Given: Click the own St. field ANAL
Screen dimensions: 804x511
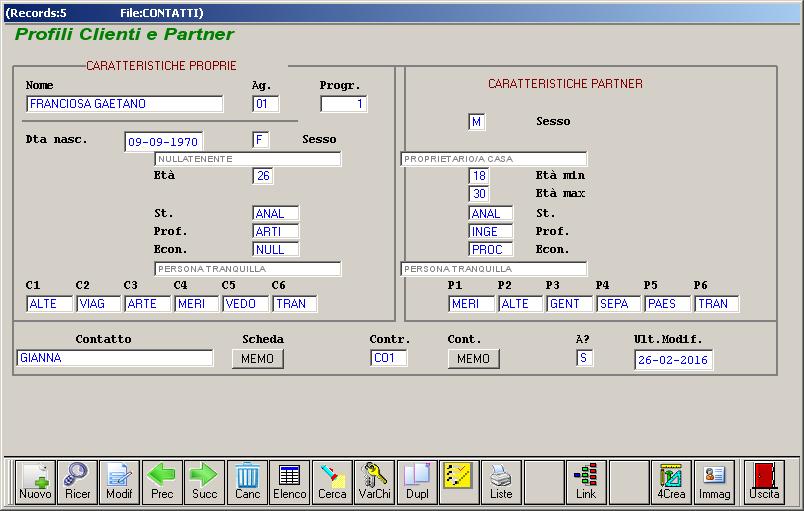Looking at the screenshot, I should pyautogui.click(x=275, y=213).
